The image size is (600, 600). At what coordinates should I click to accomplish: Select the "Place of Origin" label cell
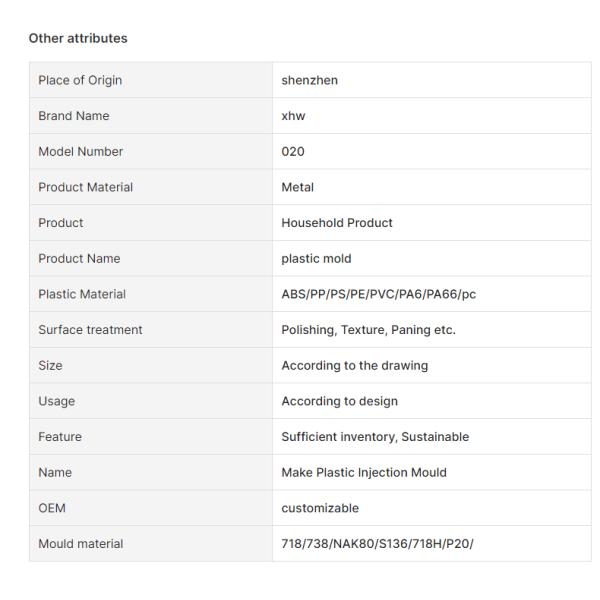pyautogui.click(x=80, y=80)
